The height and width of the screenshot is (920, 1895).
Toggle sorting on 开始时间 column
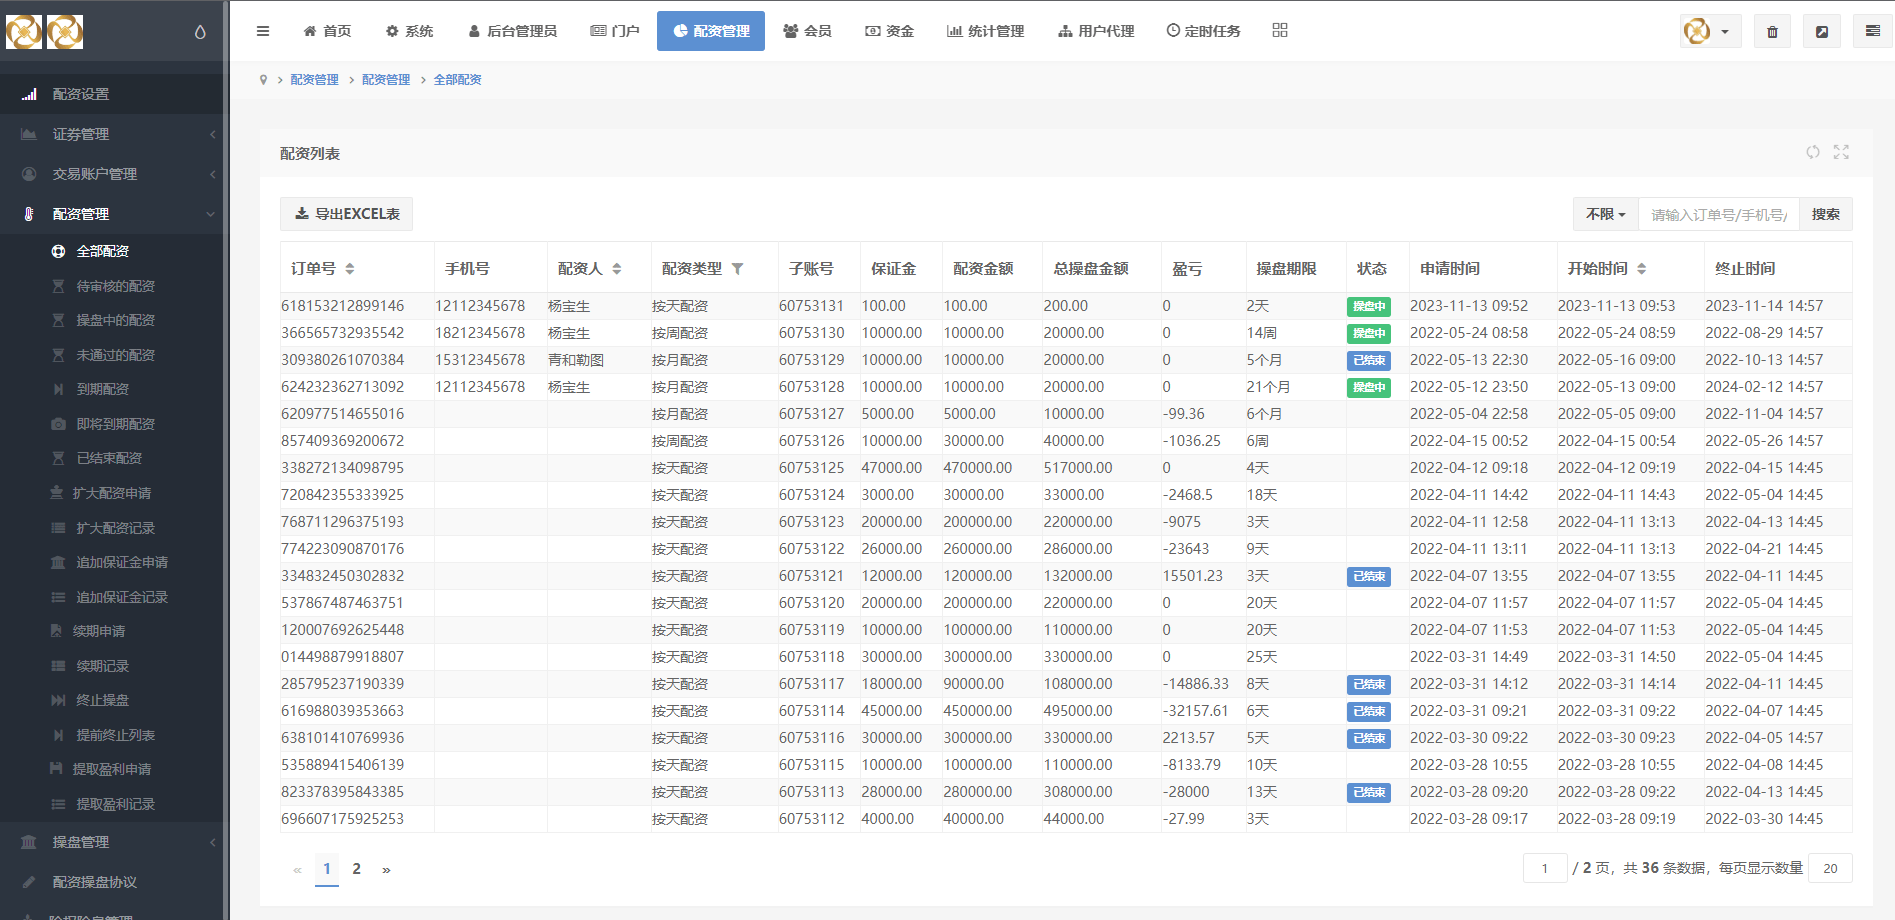(x=1642, y=269)
